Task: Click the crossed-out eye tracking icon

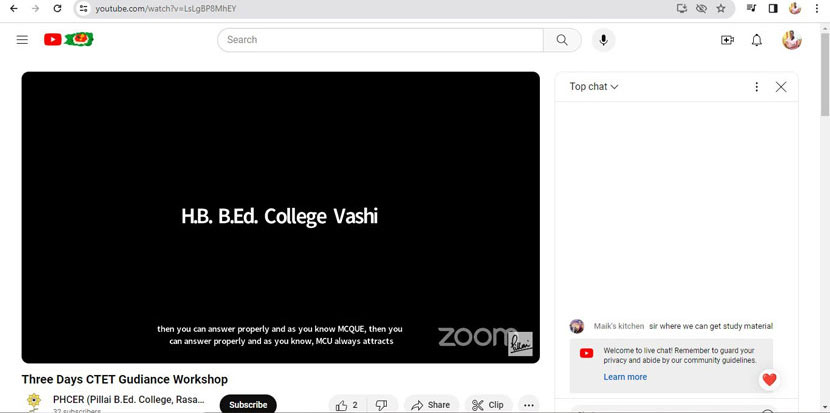Action: coord(701,8)
